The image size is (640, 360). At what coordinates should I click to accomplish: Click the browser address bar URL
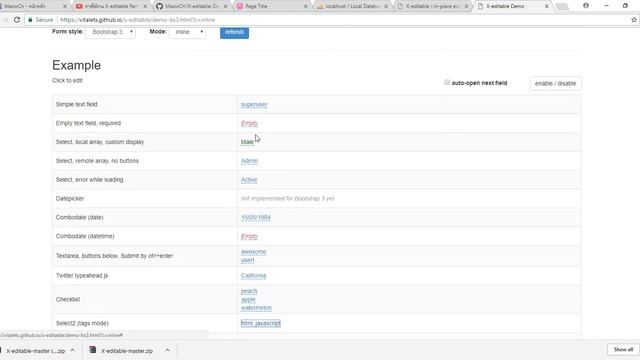coord(137,20)
